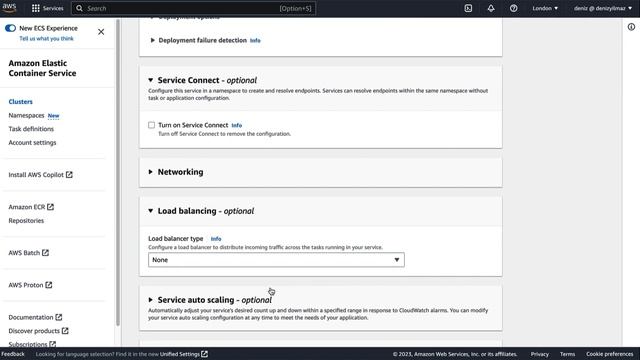
Task: Open Info link for Deployment failure detection
Action: (255, 40)
